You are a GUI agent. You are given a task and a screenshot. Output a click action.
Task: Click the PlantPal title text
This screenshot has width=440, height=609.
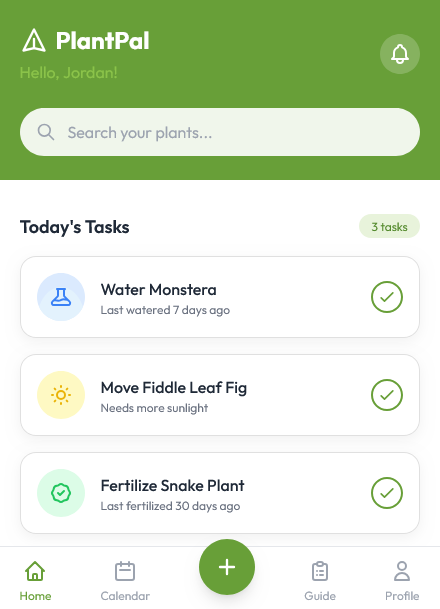click(x=103, y=41)
